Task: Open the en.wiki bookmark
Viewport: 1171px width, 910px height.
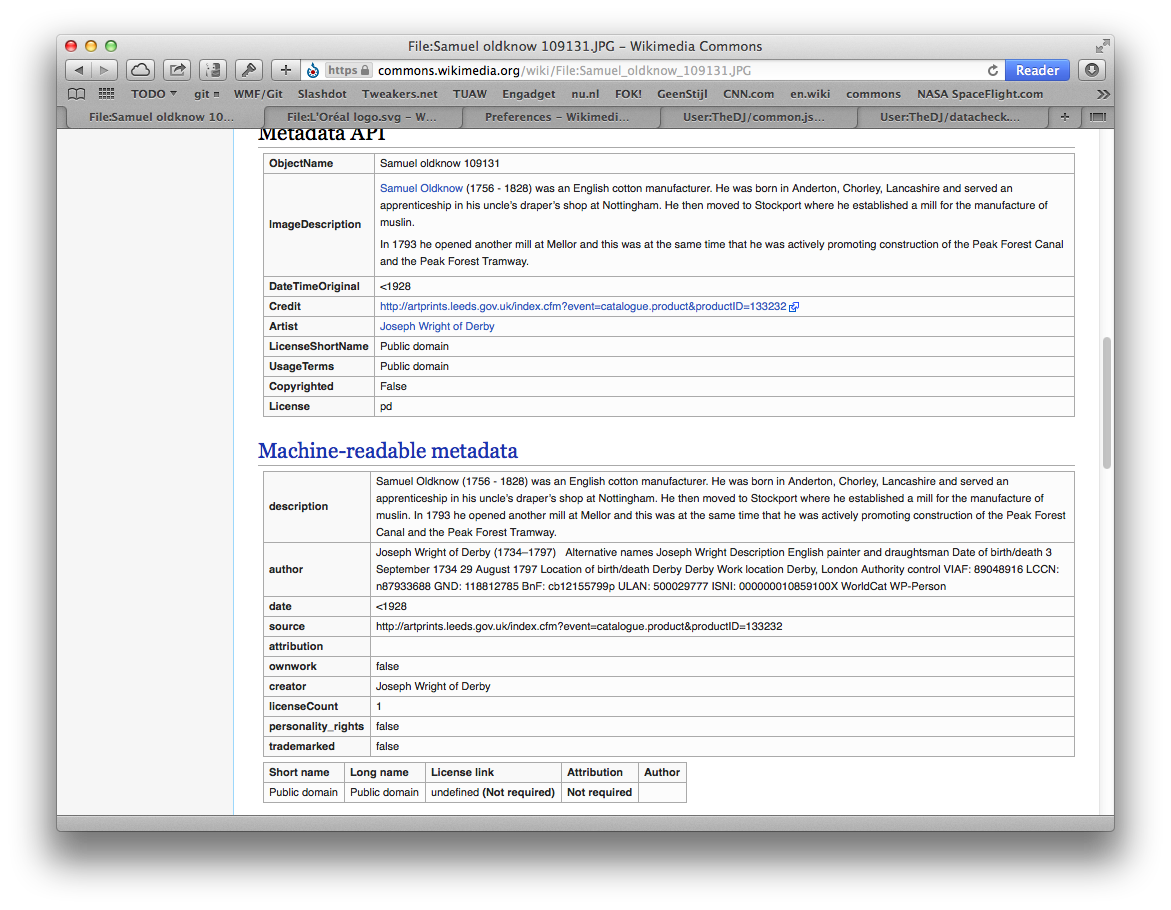Action: point(810,94)
